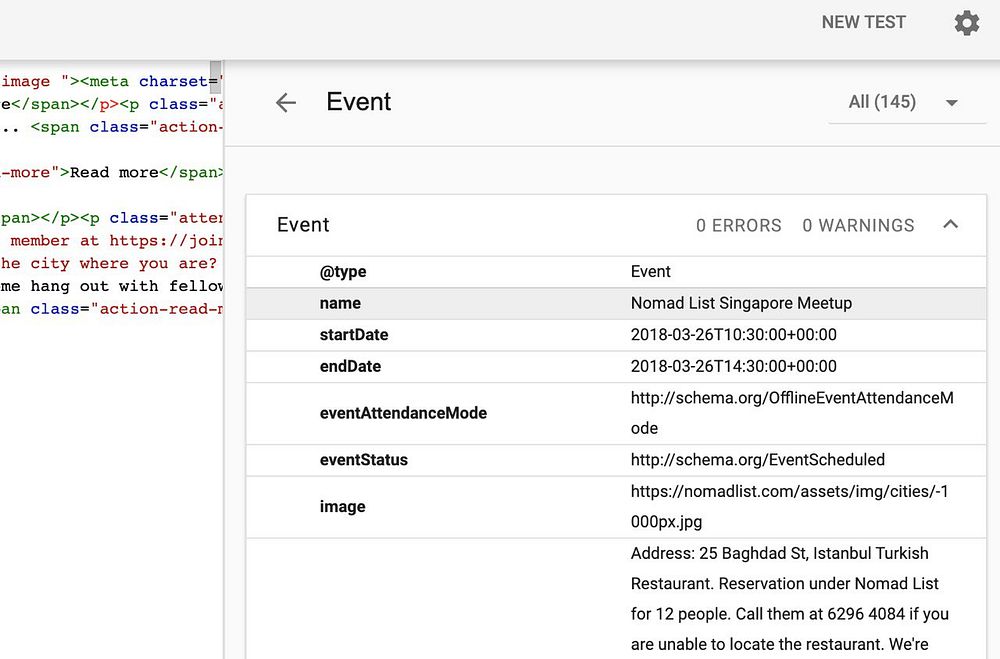The width and height of the screenshot is (1000, 659).
Task: Open the All (145) filter dropdown
Action: pos(906,102)
